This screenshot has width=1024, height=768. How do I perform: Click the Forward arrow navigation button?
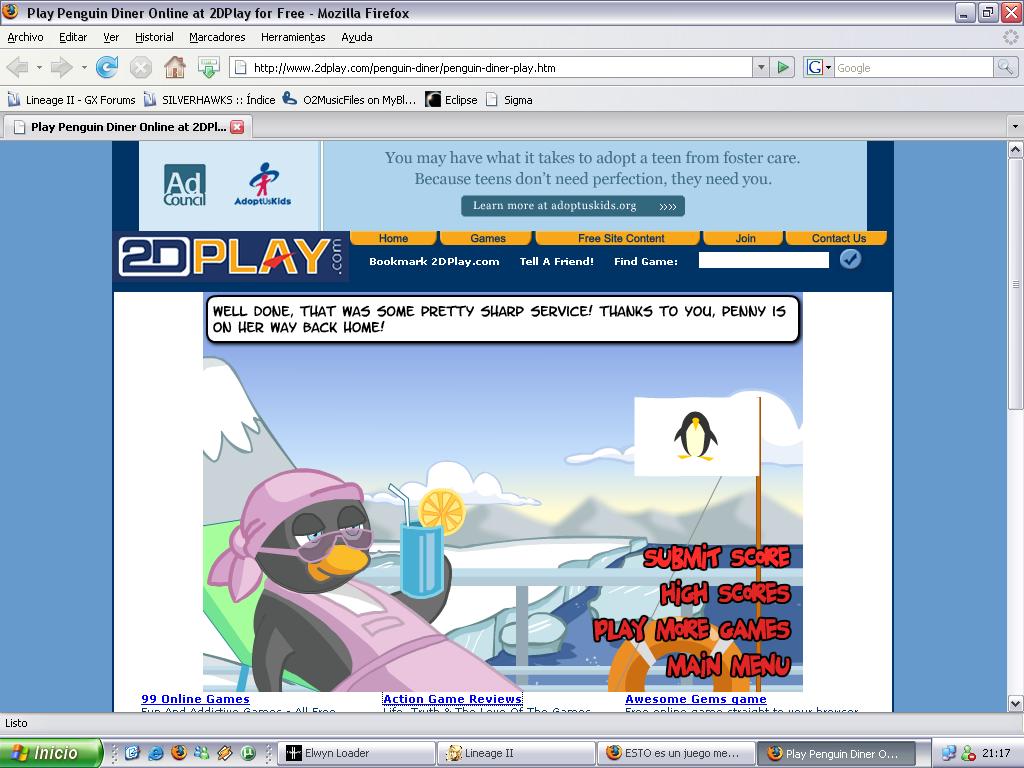click(x=61, y=67)
